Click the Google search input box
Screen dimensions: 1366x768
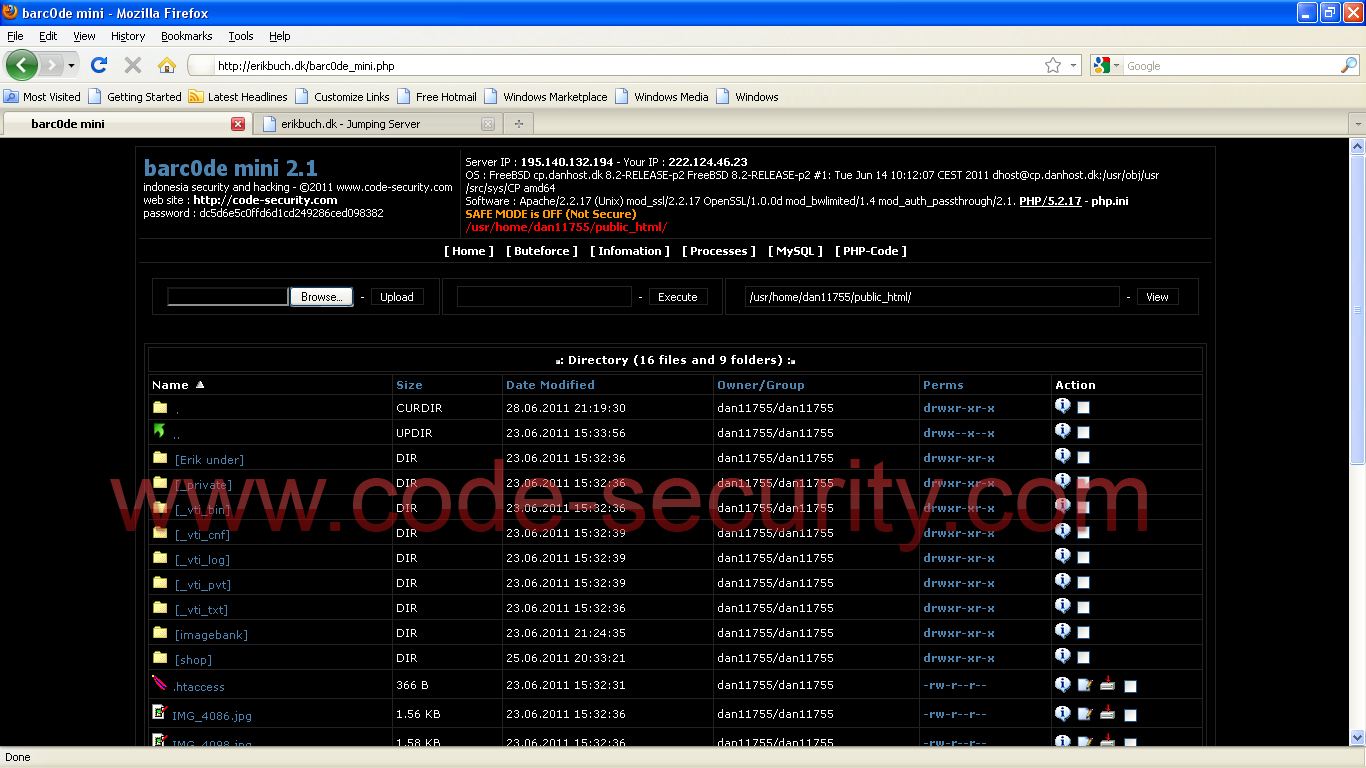[1232, 66]
